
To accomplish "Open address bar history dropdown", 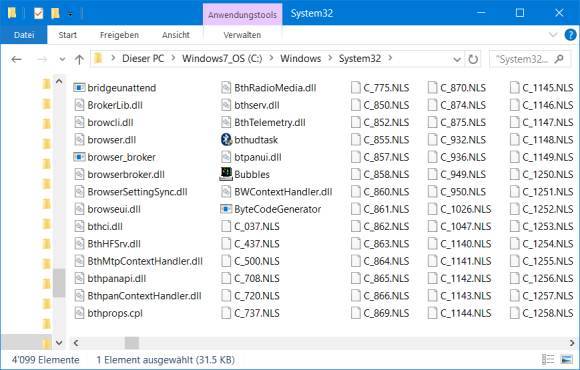I will [457, 60].
